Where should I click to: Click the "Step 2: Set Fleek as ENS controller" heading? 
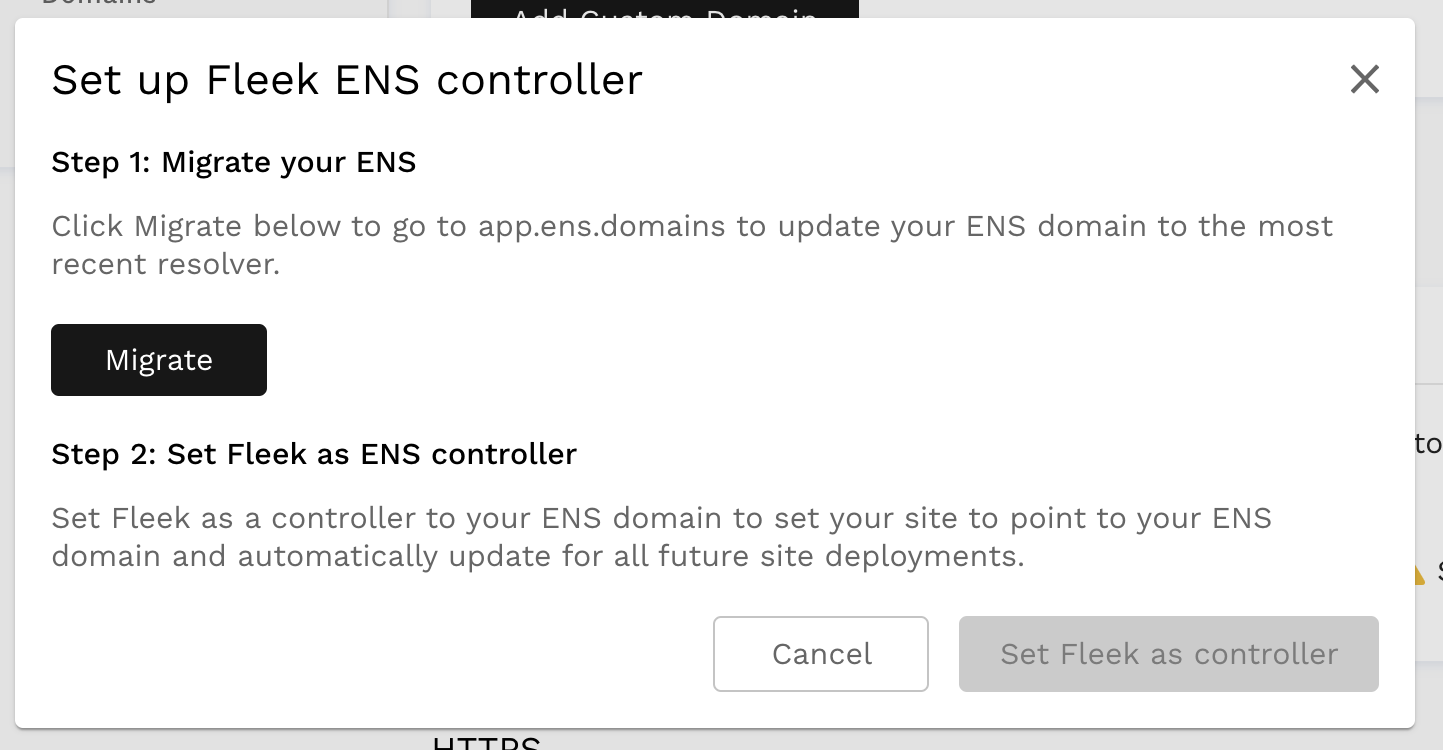(x=314, y=454)
